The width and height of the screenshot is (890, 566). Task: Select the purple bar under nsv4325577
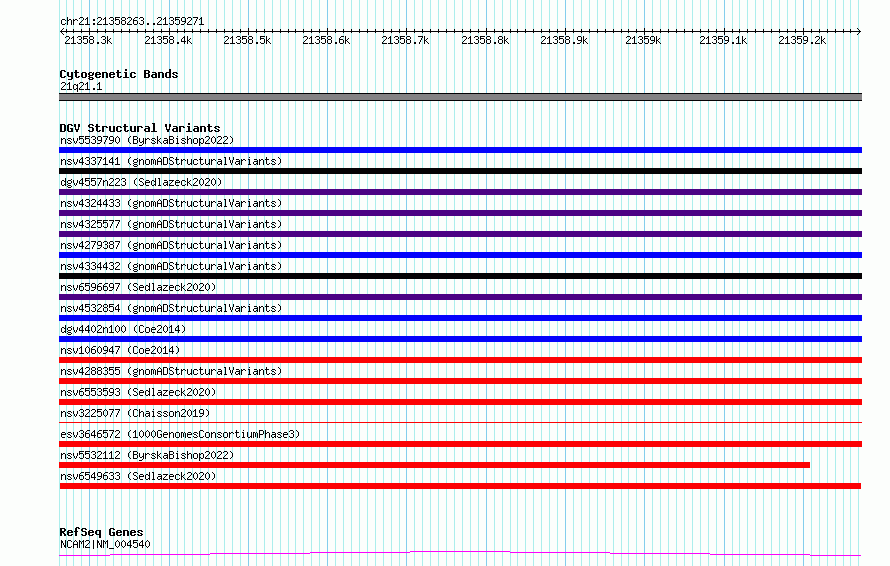[x=460, y=234]
